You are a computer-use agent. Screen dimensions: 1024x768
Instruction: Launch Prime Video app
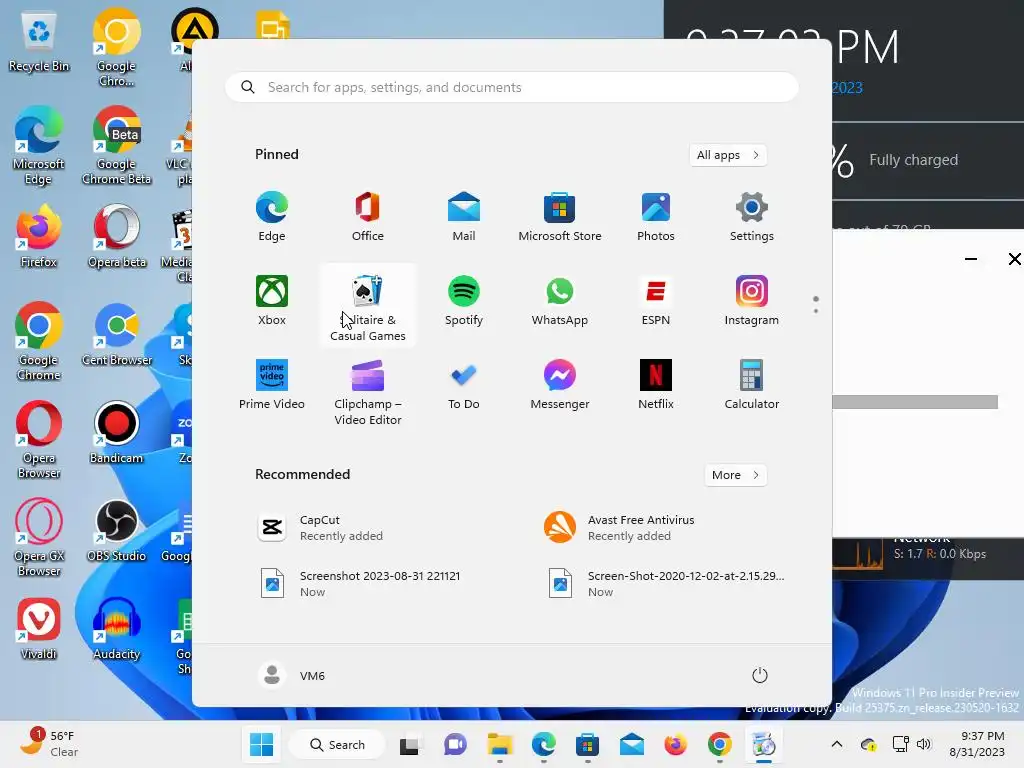[272, 385]
